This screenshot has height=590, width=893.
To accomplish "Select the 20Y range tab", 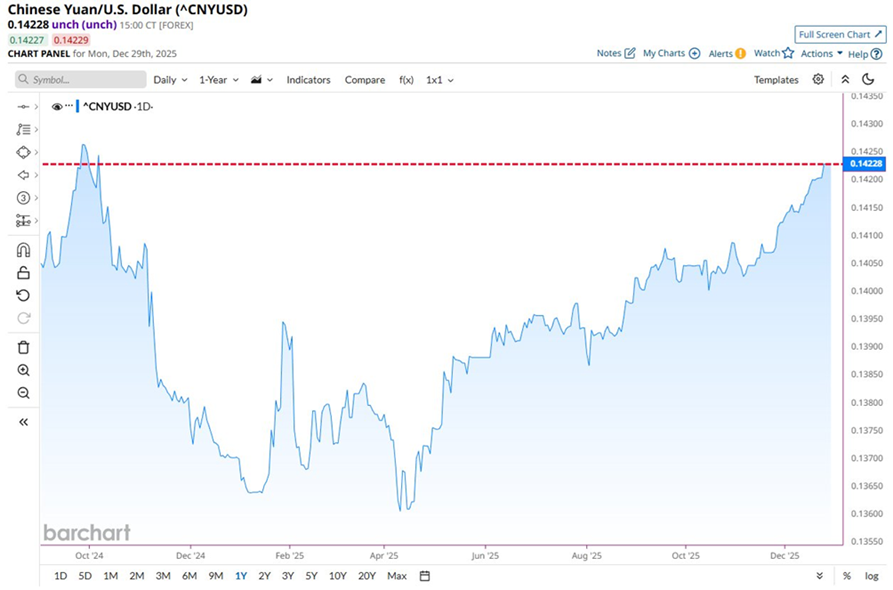I will pyautogui.click(x=367, y=576).
